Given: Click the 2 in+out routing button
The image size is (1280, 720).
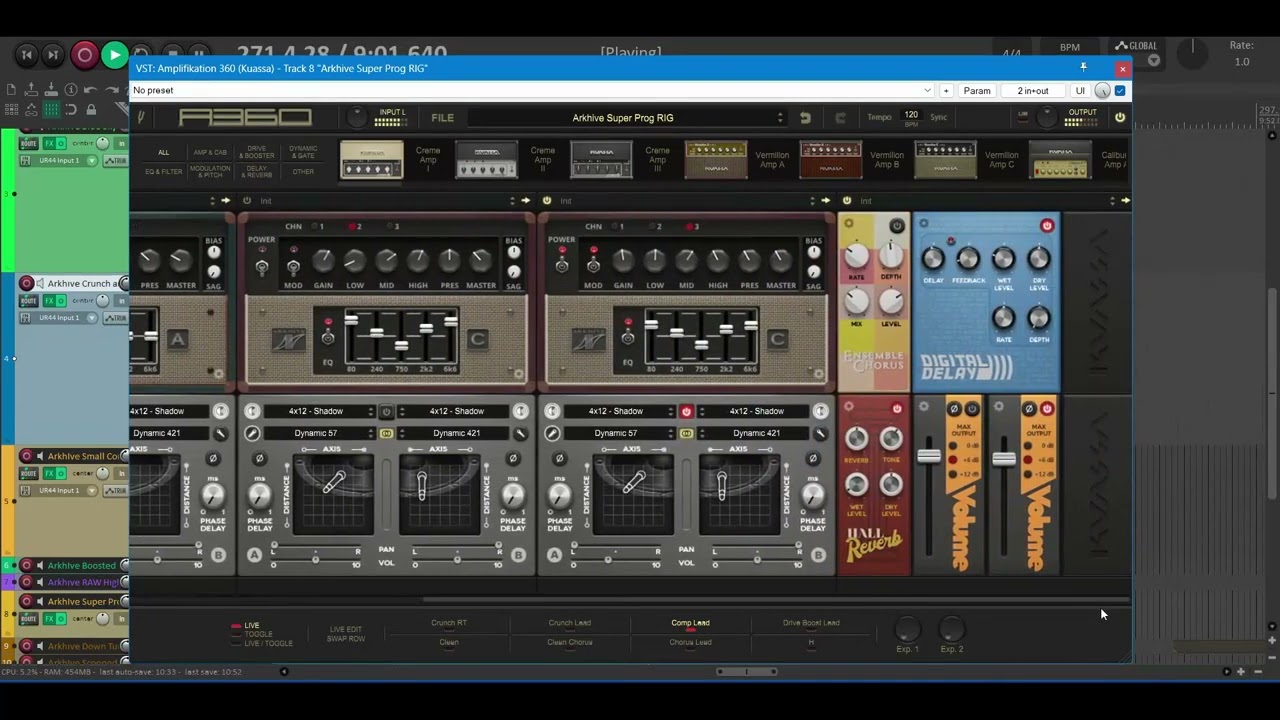Looking at the screenshot, I should (x=1033, y=90).
